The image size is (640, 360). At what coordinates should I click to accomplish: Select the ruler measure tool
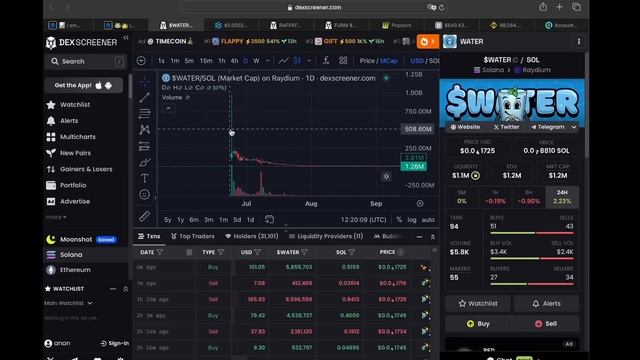144,216
